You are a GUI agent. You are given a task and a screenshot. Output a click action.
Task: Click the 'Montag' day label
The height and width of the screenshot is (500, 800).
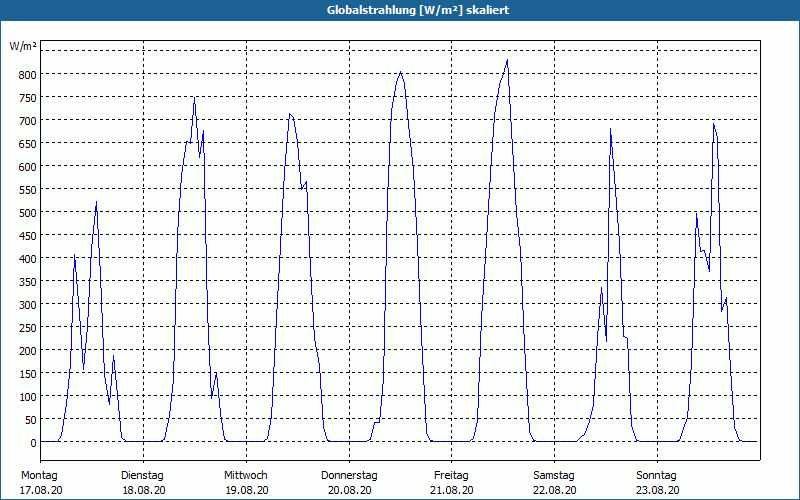click(39, 476)
